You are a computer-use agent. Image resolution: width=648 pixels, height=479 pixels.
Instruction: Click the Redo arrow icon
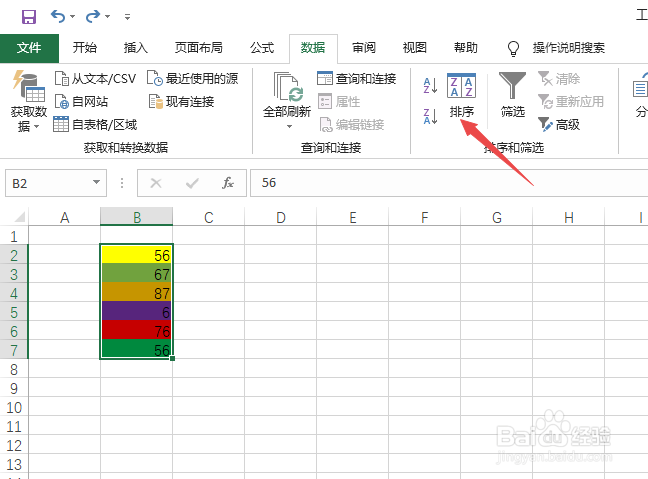click(x=93, y=17)
